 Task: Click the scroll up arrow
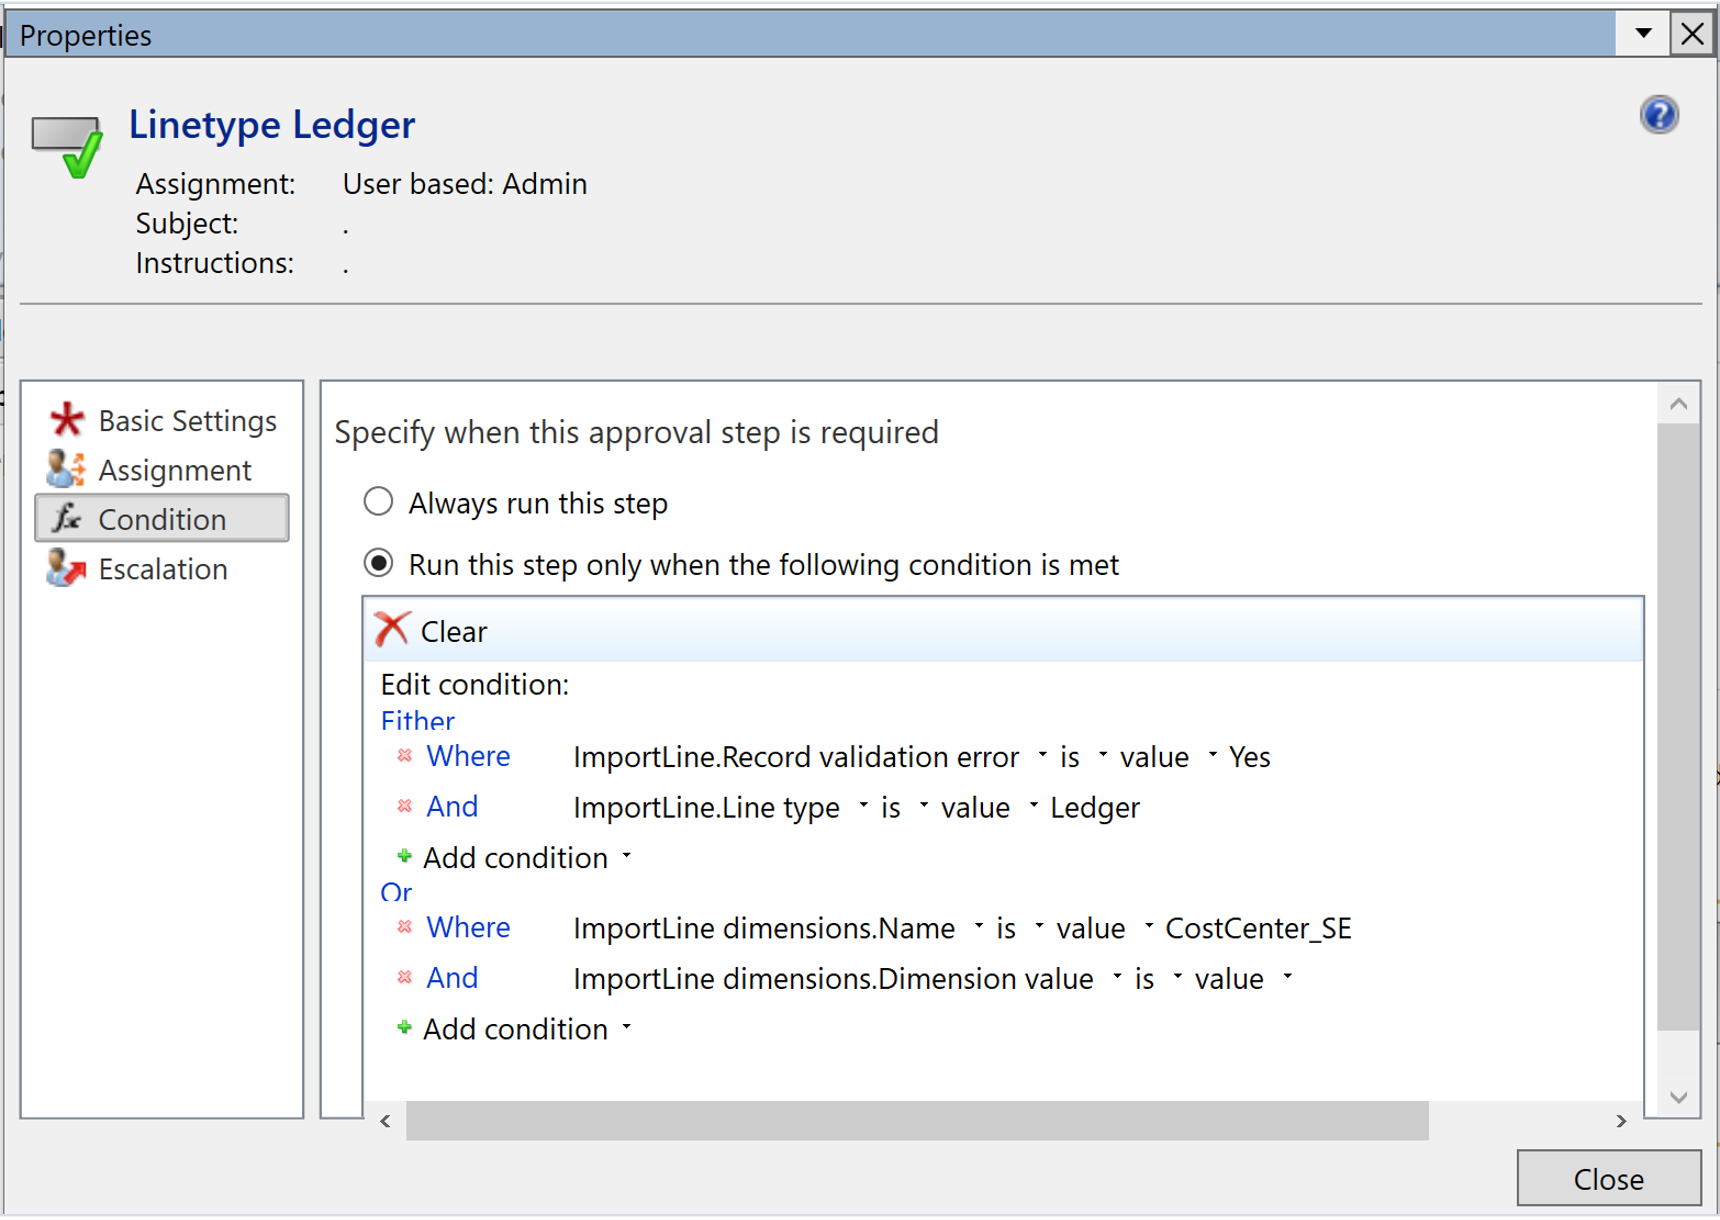click(1678, 404)
